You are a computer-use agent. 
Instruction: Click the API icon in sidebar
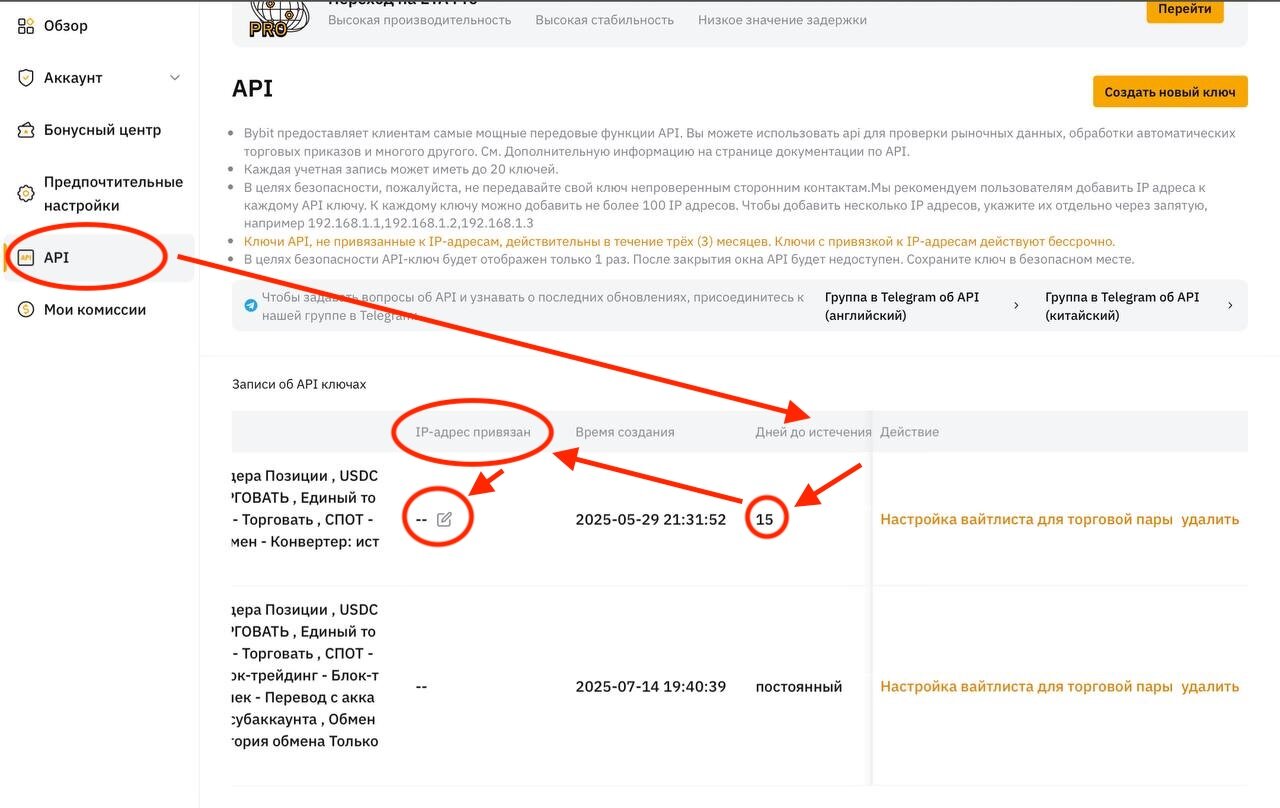click(x=26, y=258)
